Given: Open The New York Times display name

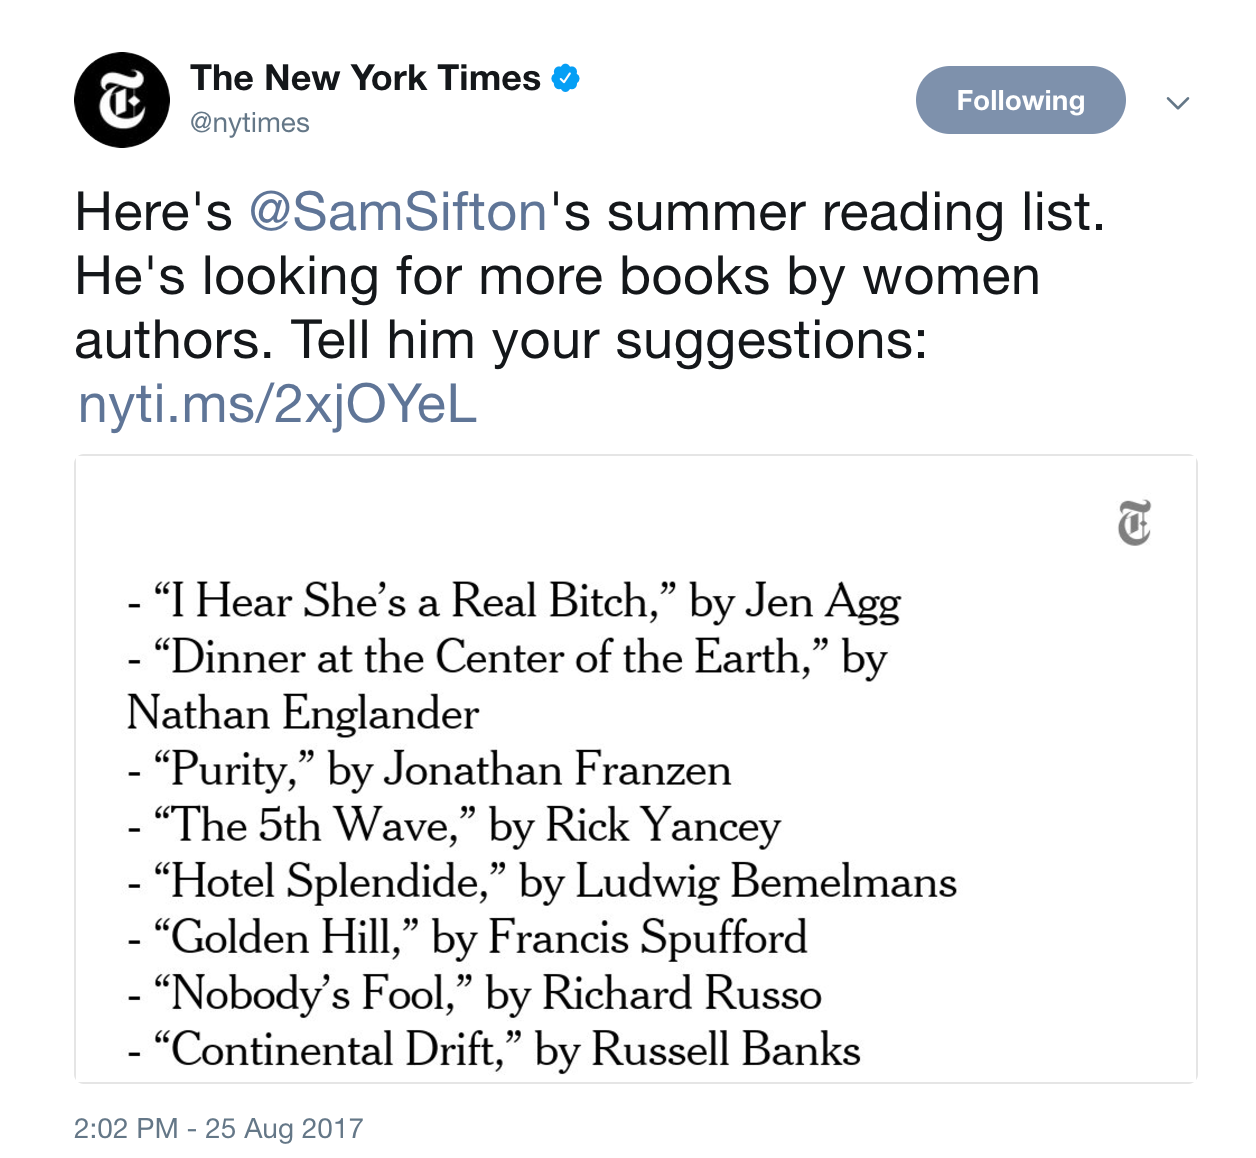Looking at the screenshot, I should (365, 78).
